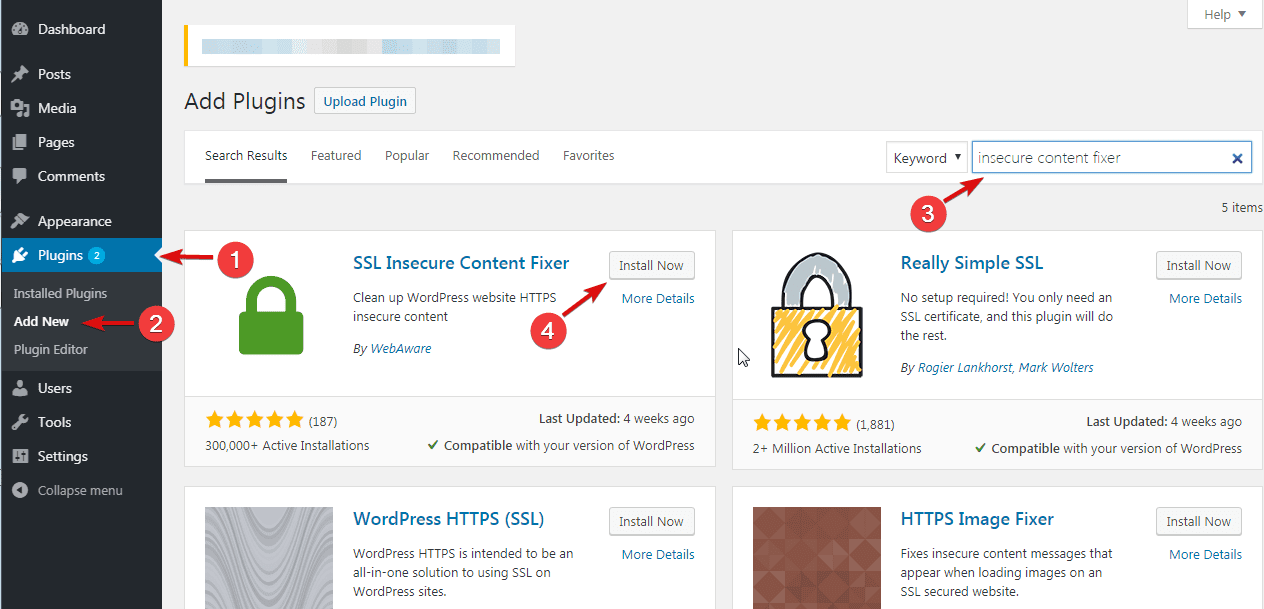Open the Comments menu item

[81, 176]
